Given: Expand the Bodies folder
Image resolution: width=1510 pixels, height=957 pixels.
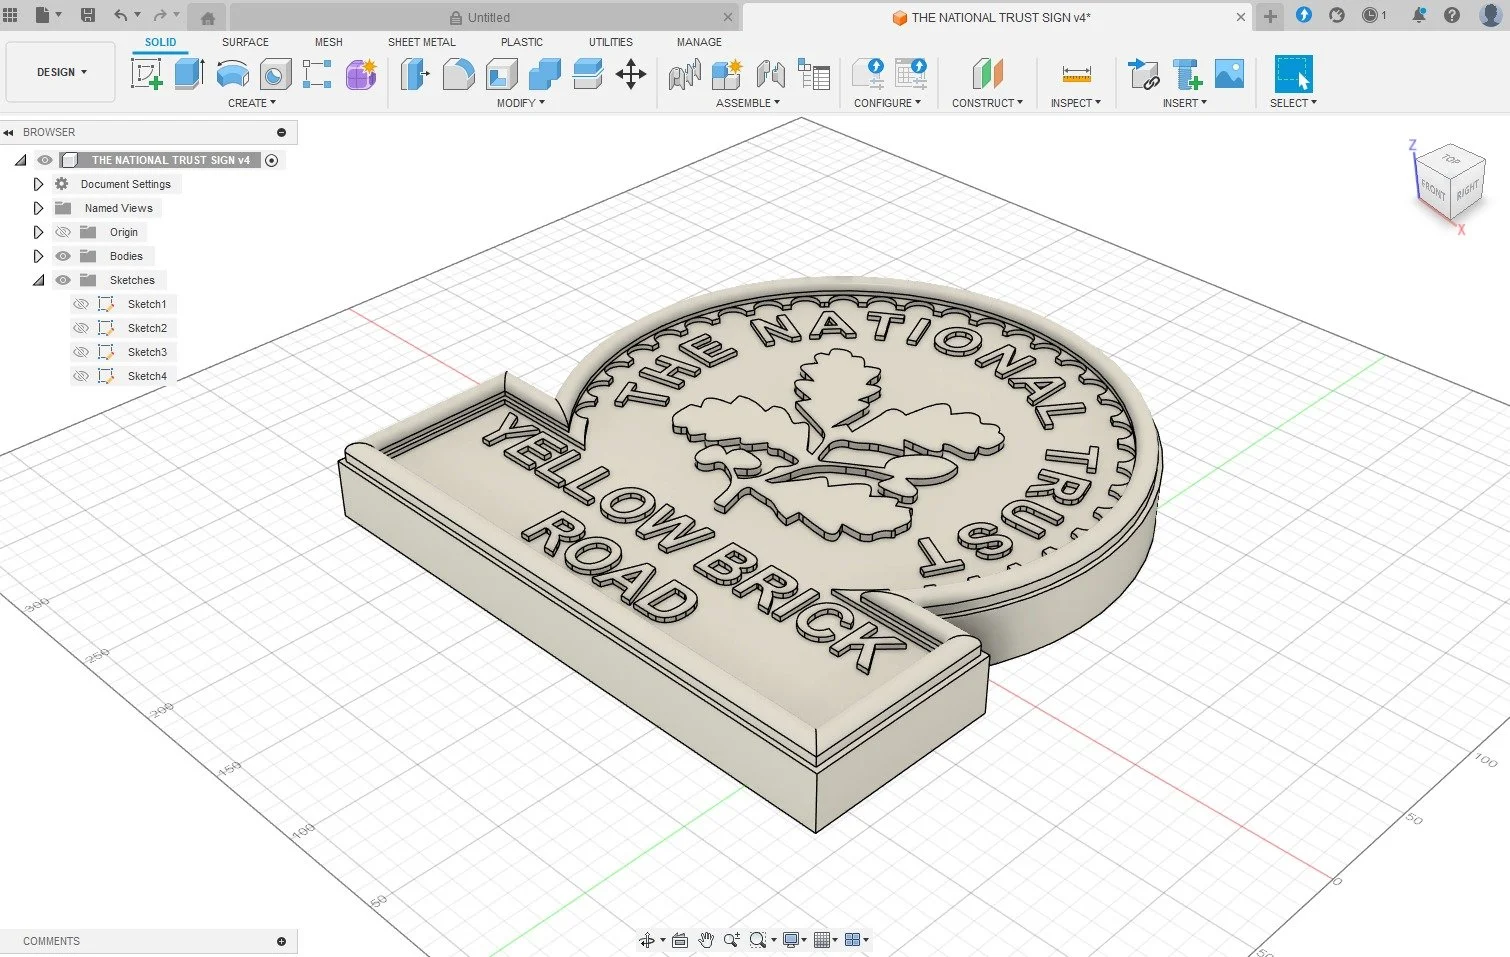Looking at the screenshot, I should click(x=38, y=256).
